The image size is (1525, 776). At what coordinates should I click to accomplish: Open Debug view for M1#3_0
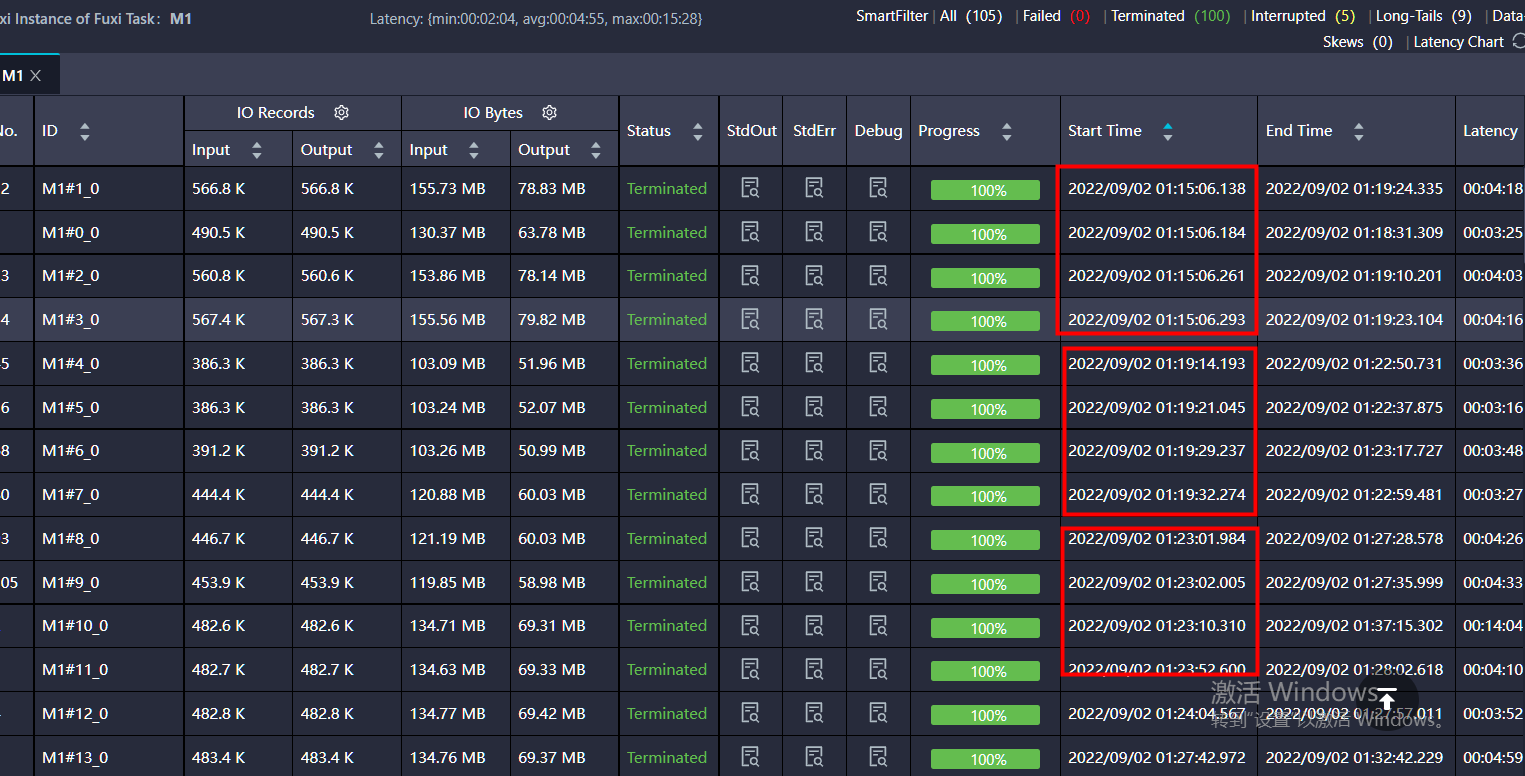pos(878,319)
